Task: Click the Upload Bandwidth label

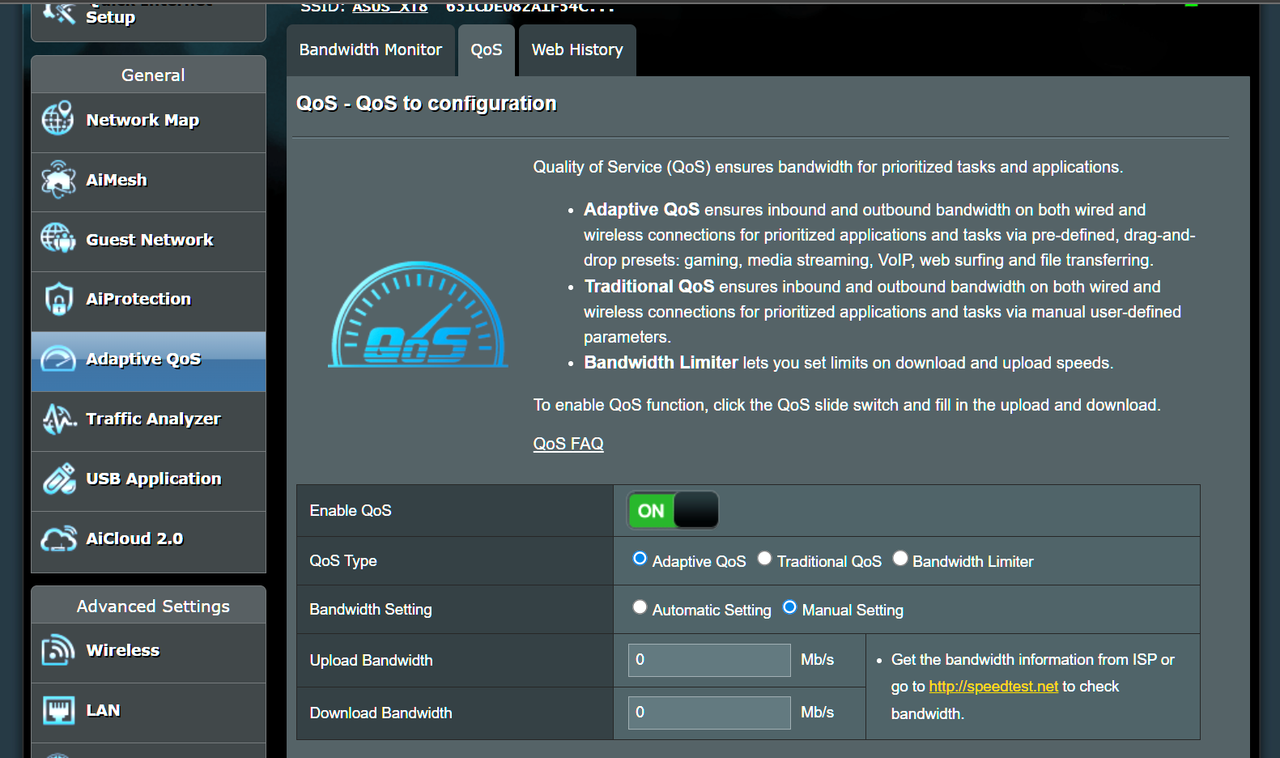Action: pos(371,660)
